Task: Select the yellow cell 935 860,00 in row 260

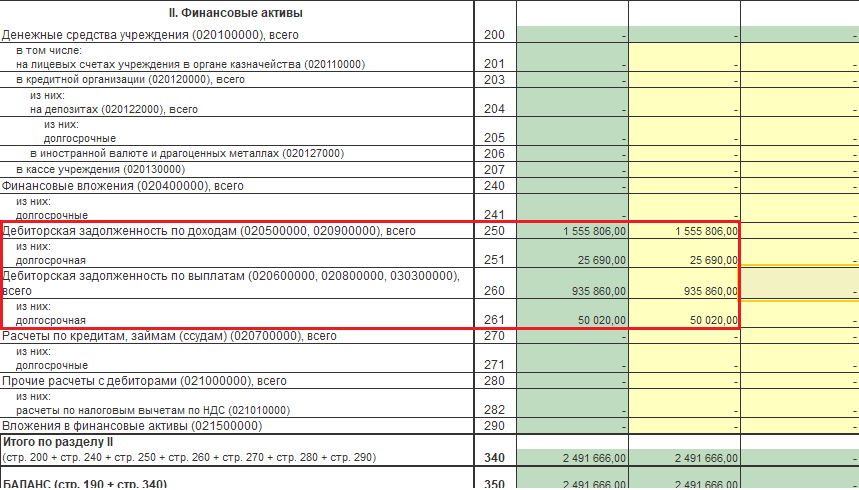Action: 685,283
